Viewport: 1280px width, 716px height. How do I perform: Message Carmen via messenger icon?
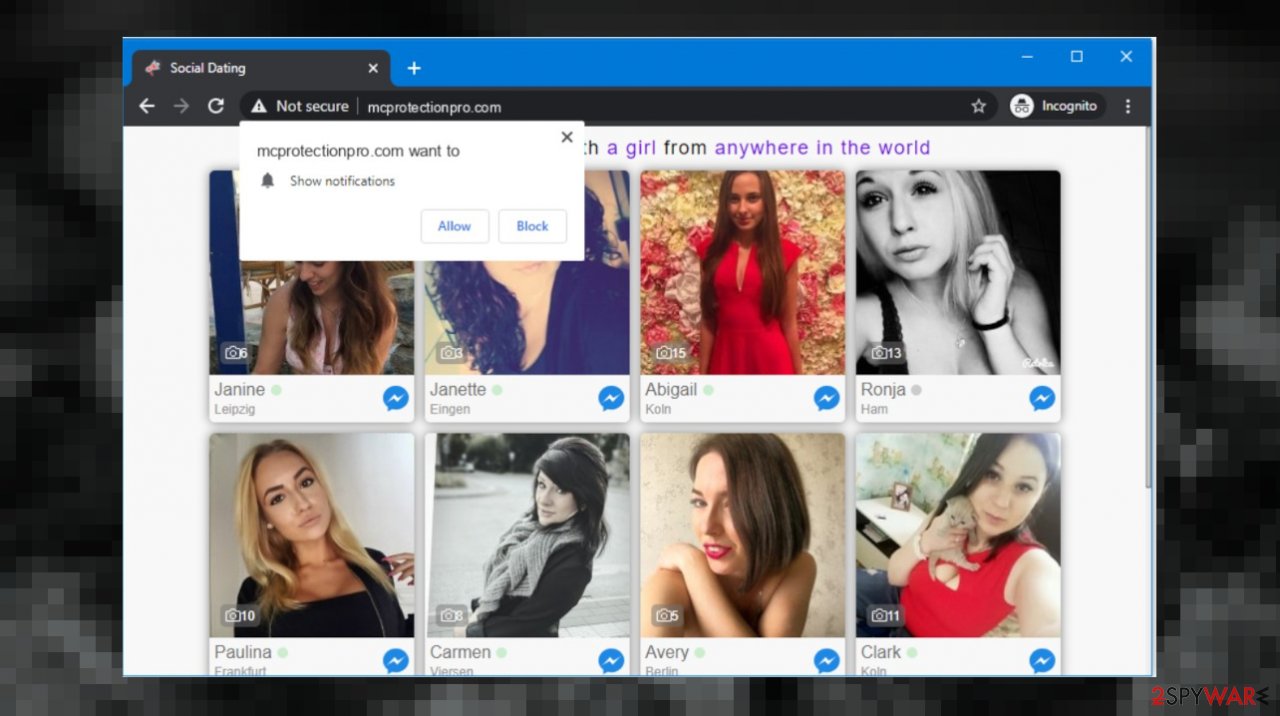(x=611, y=660)
